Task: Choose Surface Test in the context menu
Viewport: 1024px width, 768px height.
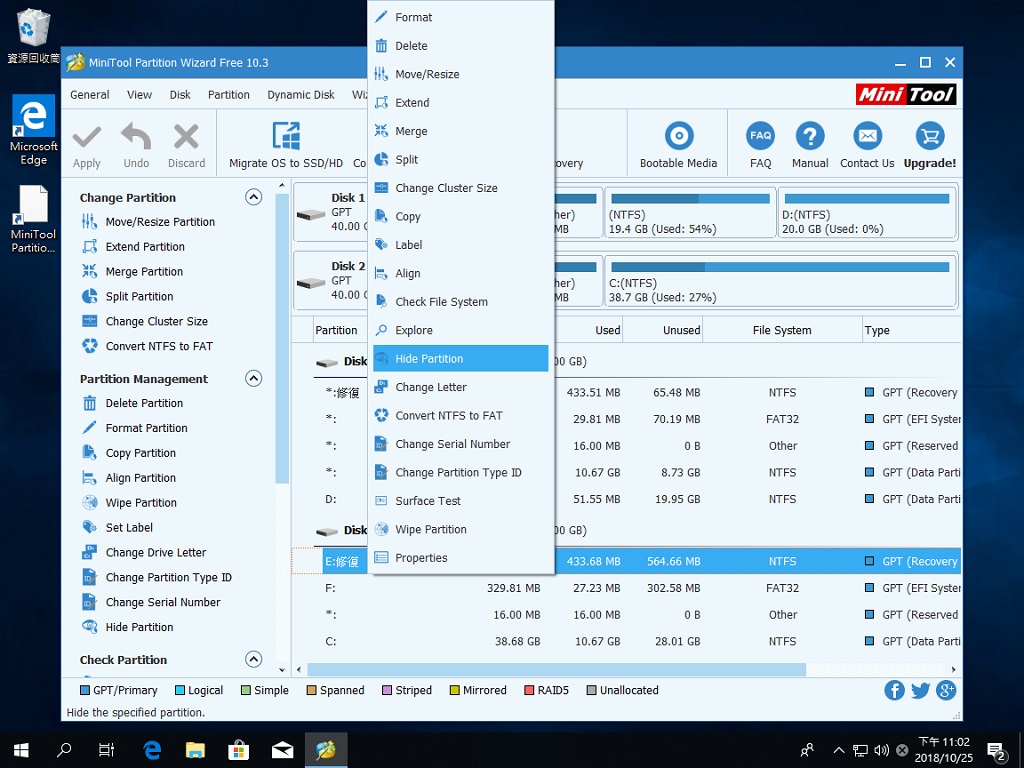Action: click(x=460, y=501)
